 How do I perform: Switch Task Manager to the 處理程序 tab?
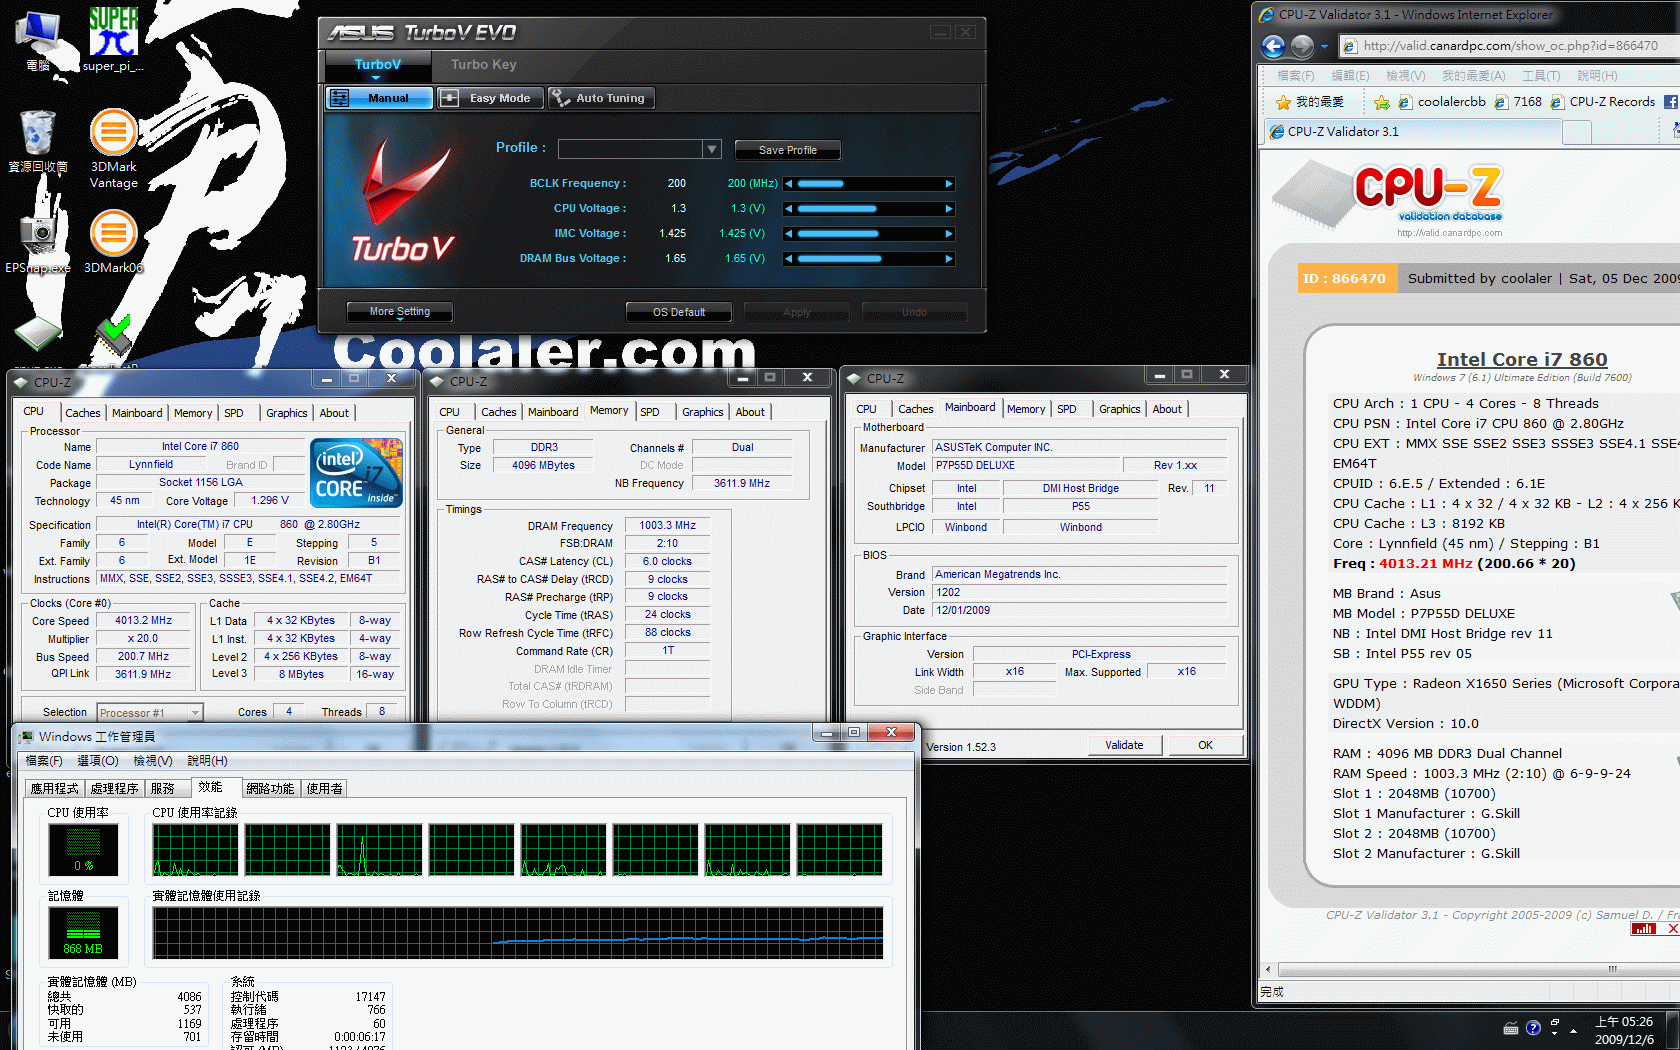pyautogui.click(x=114, y=789)
